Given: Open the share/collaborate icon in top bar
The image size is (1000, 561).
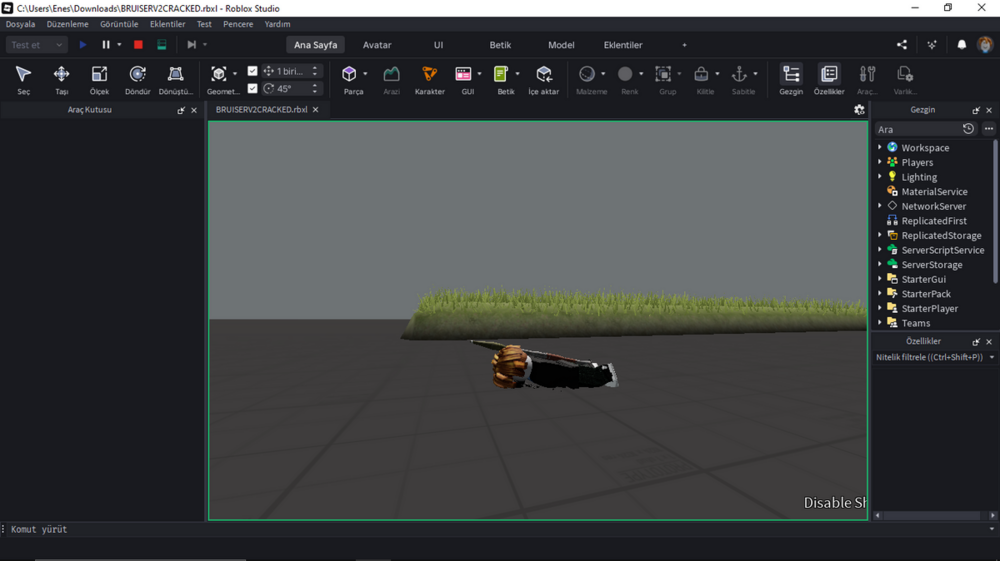Looking at the screenshot, I should [902, 45].
